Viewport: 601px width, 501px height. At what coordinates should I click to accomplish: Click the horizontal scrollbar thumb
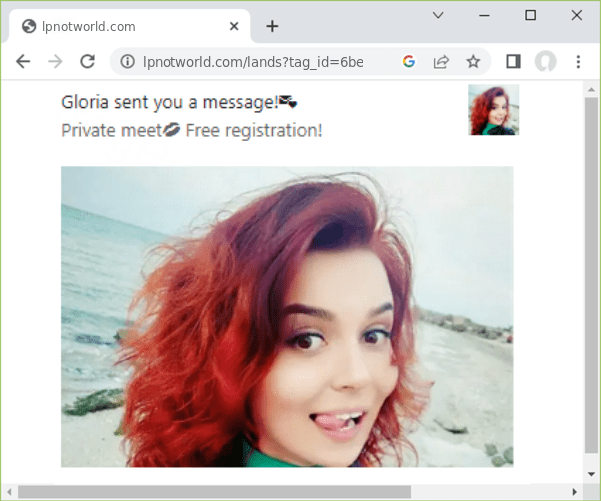click(x=215, y=491)
